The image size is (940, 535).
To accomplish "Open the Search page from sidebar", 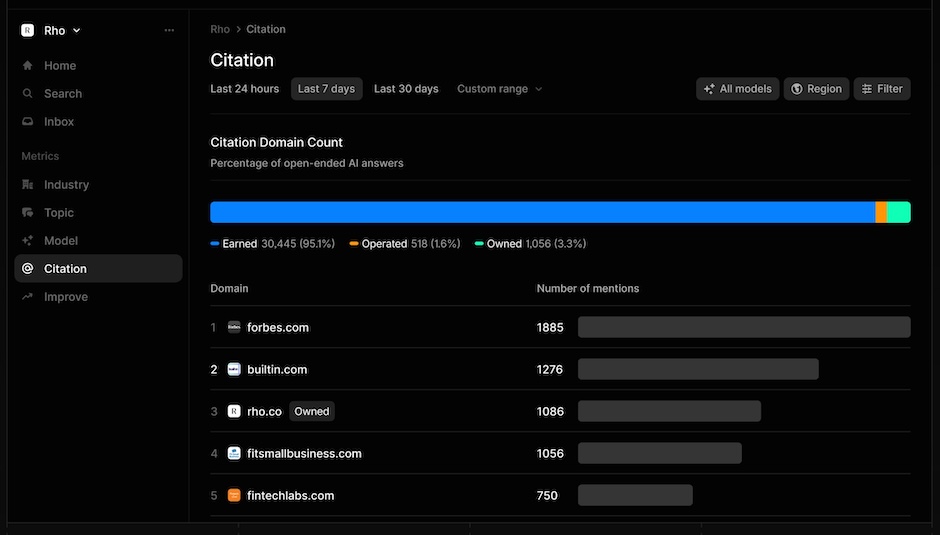I will pyautogui.click(x=52, y=94).
